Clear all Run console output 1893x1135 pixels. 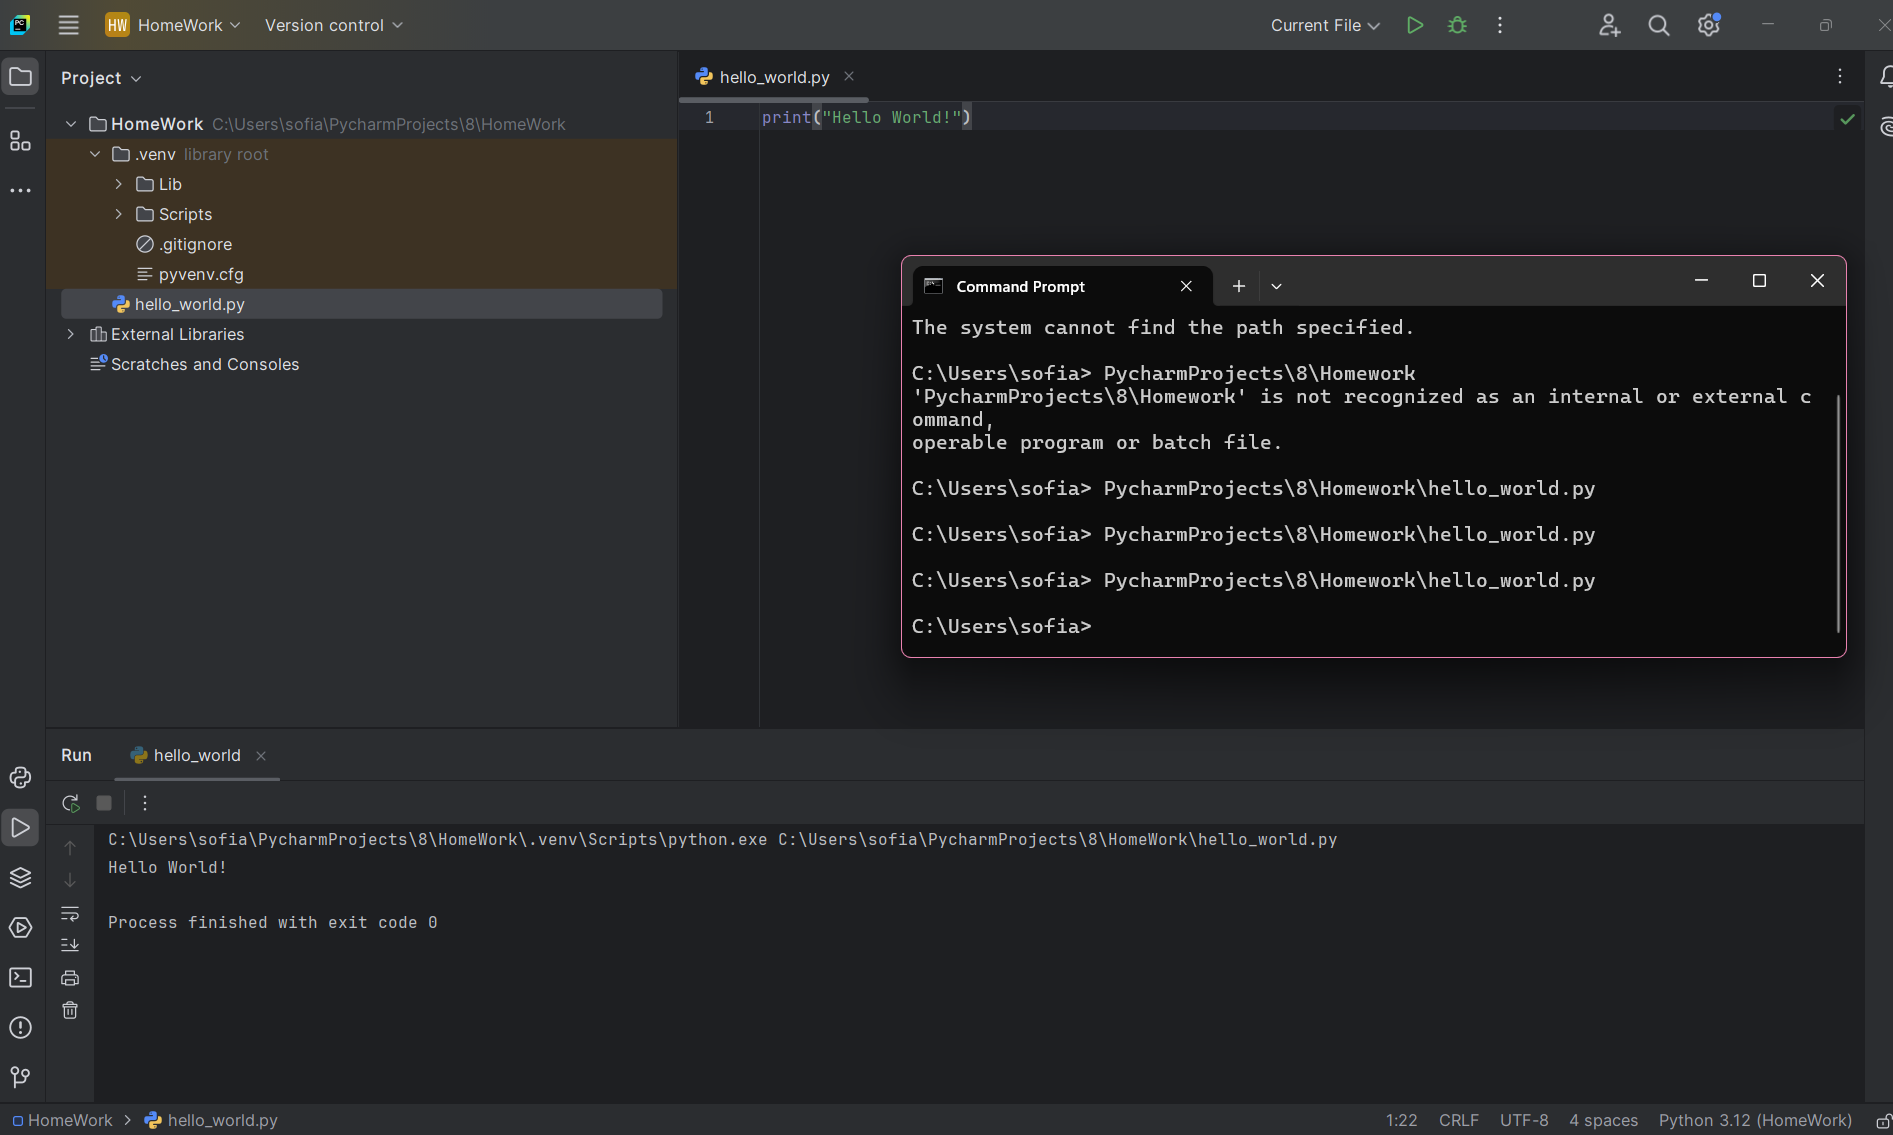[x=70, y=1010]
